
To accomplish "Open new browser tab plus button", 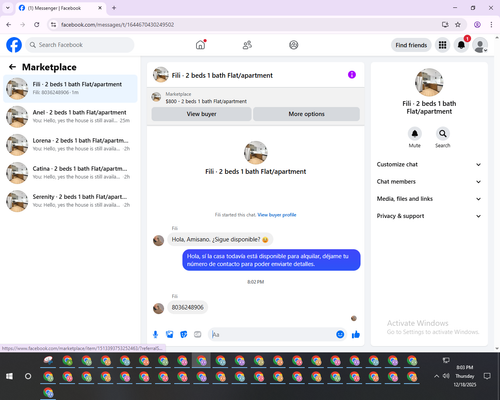I will coord(114,8).
